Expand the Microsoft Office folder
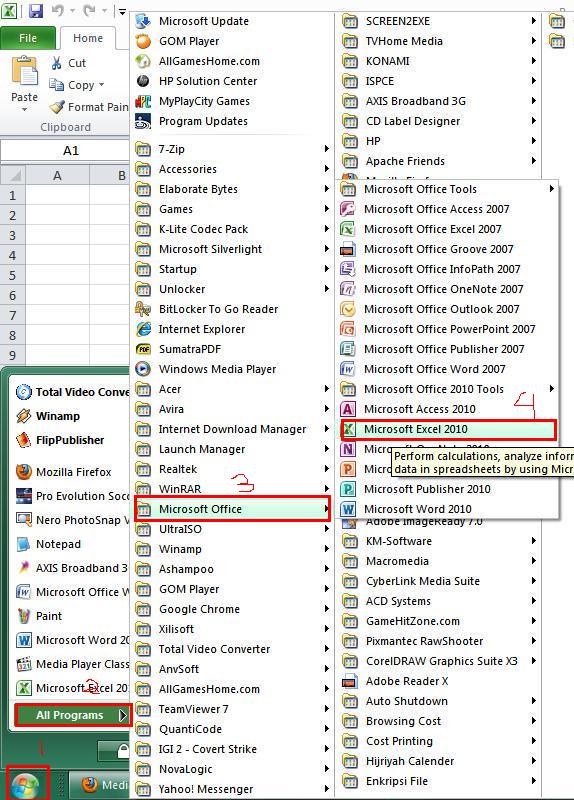The height and width of the screenshot is (800, 574). tap(233, 509)
